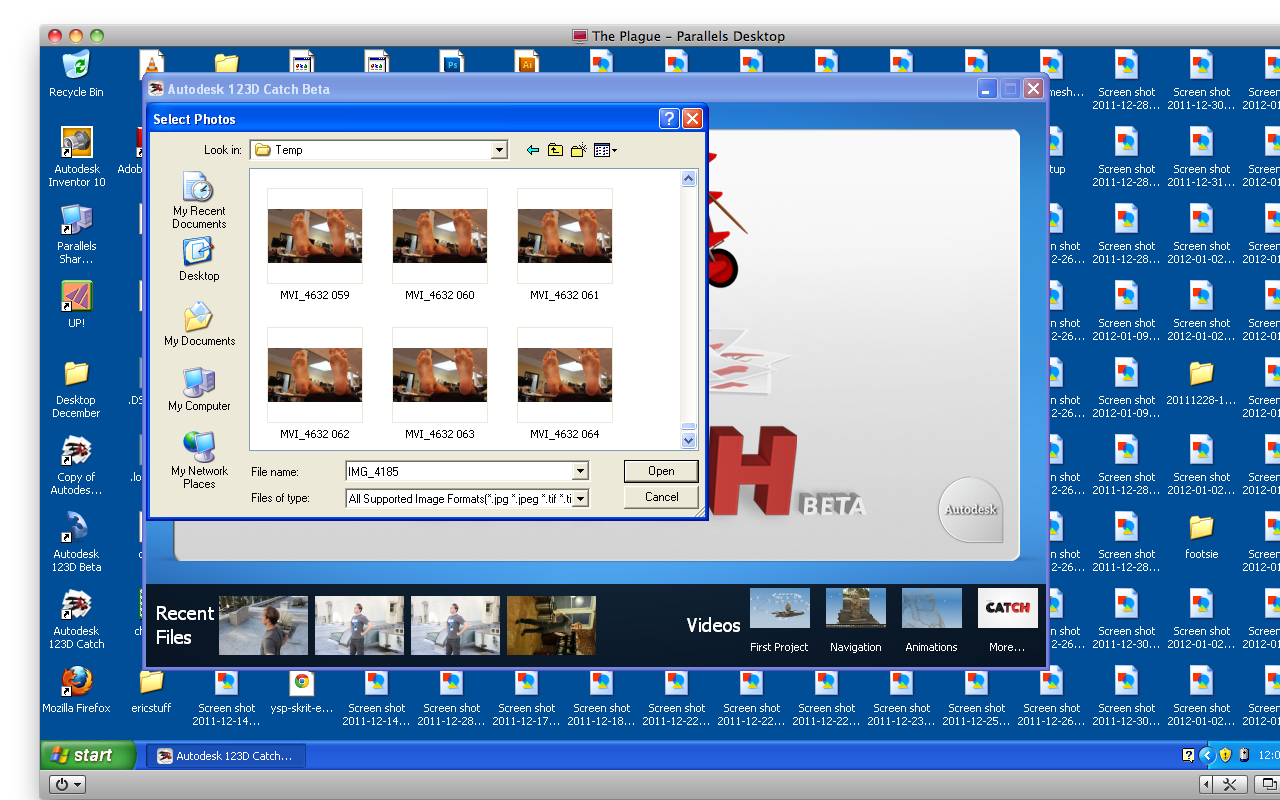
Task: Open My Documents in places bar
Action: (x=199, y=325)
